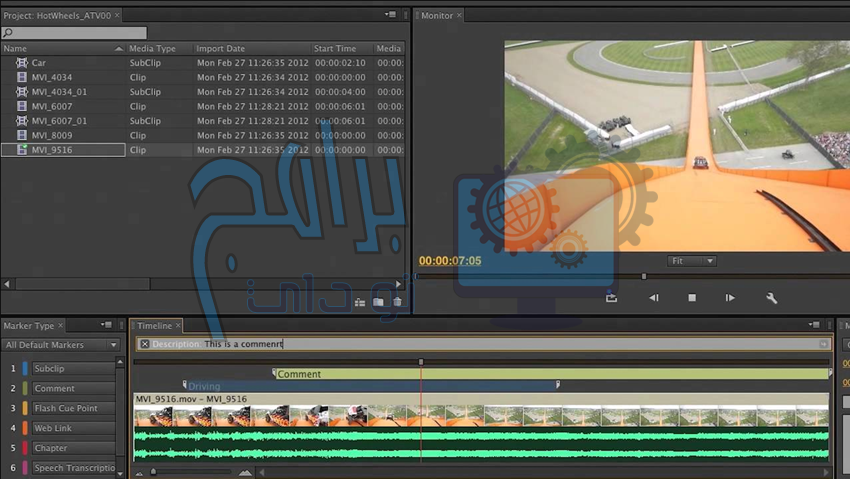850x479 pixels.
Task: Click the Car subclip icon
Action: (22, 63)
